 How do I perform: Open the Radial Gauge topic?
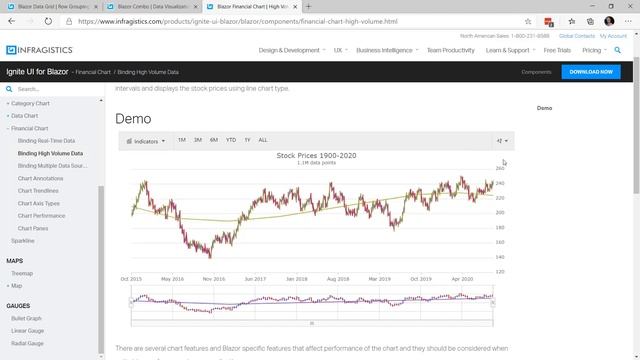coord(27,343)
